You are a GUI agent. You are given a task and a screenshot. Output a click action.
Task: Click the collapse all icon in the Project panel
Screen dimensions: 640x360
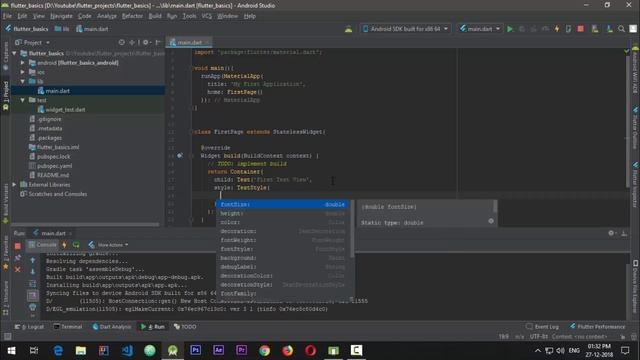pos(132,42)
